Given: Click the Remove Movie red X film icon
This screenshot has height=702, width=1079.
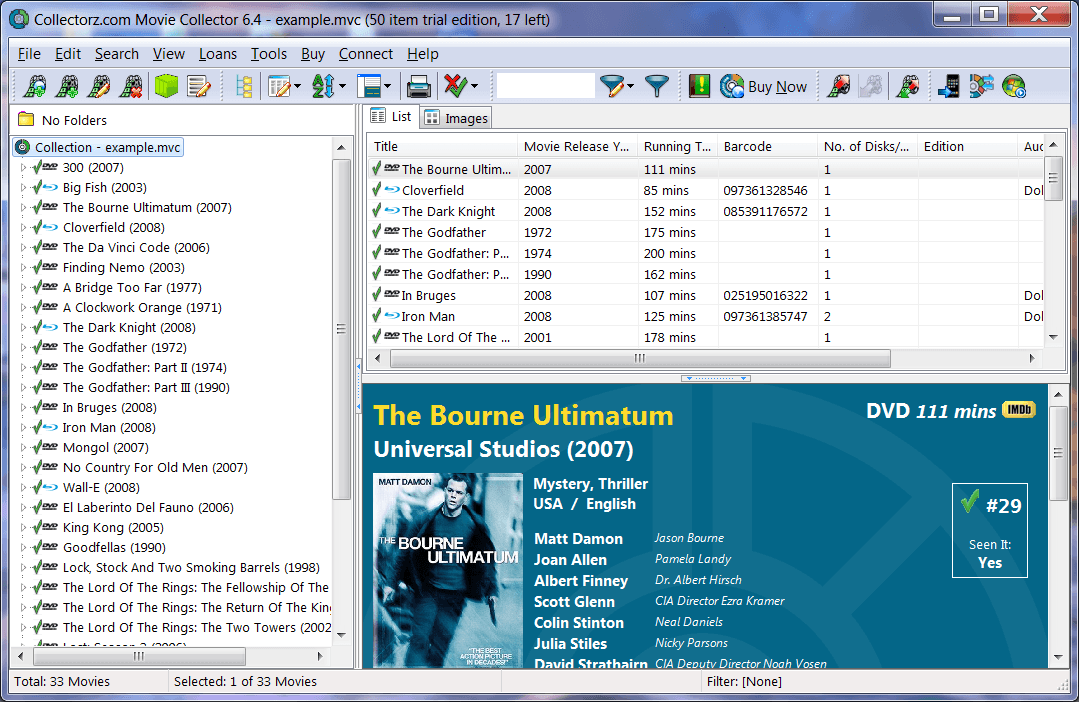Looking at the screenshot, I should 131,87.
